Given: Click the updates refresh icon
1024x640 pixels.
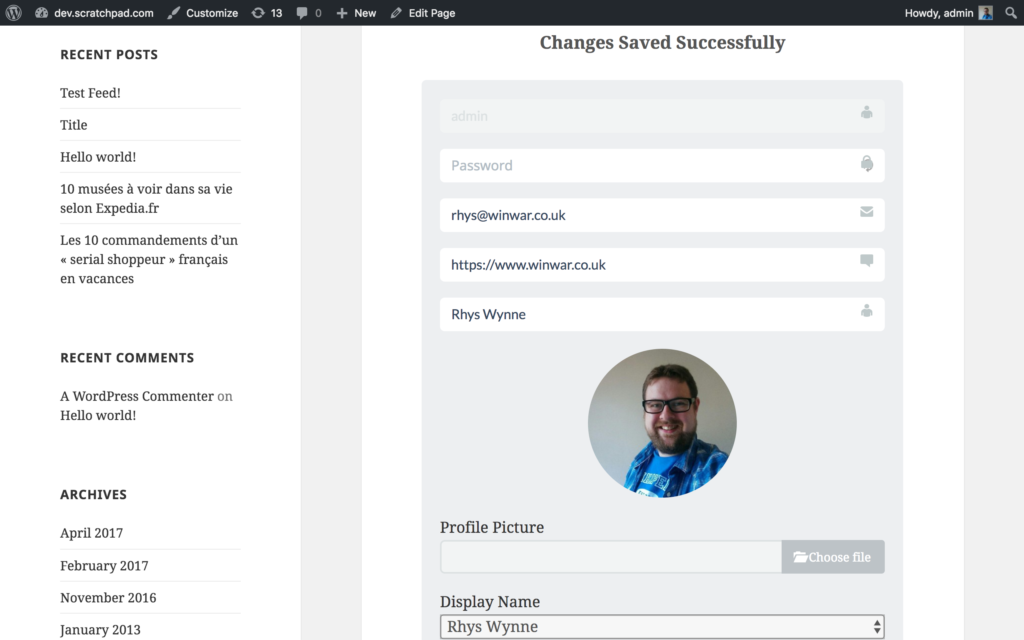Looking at the screenshot, I should coord(259,12).
